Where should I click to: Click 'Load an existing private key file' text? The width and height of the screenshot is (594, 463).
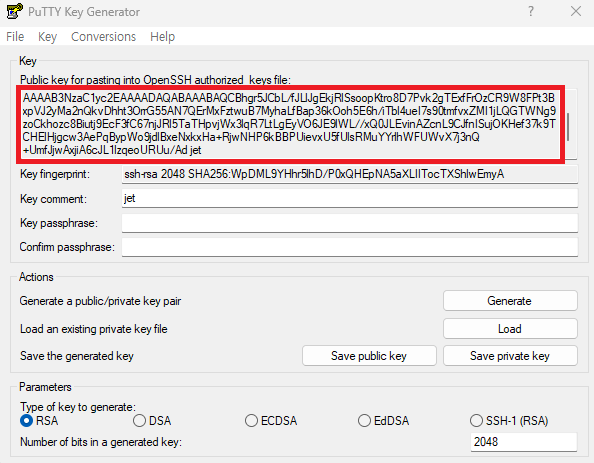94,329
